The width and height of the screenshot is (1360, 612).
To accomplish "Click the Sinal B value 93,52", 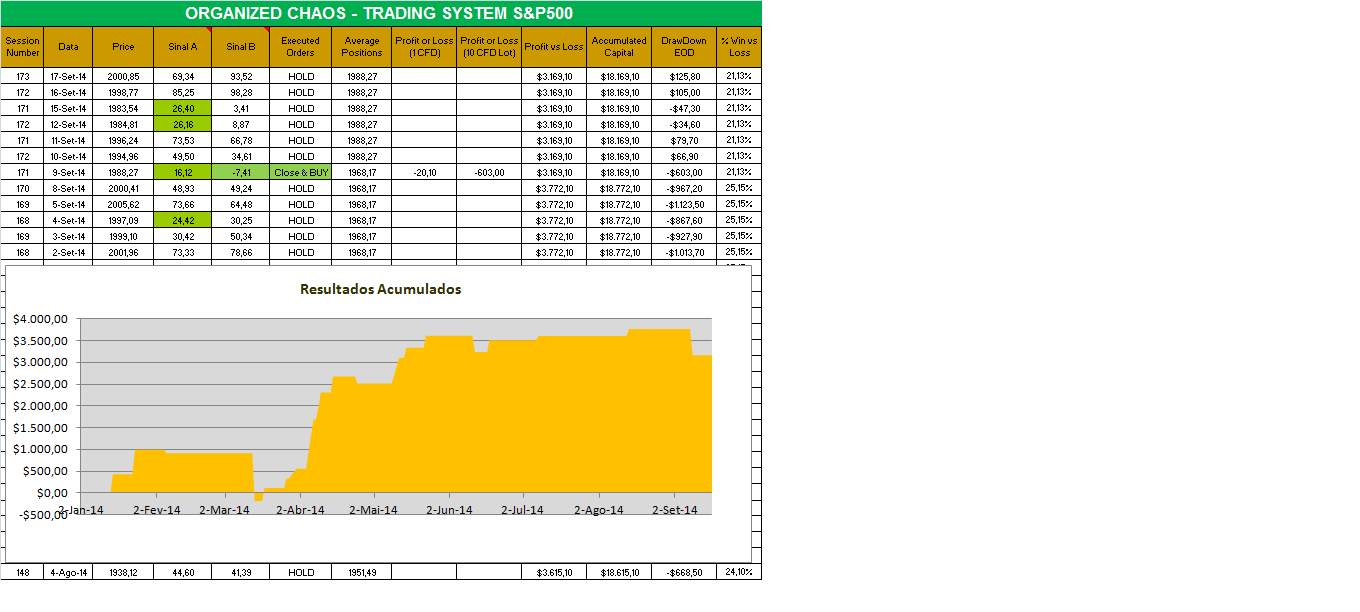I will coord(241,76).
